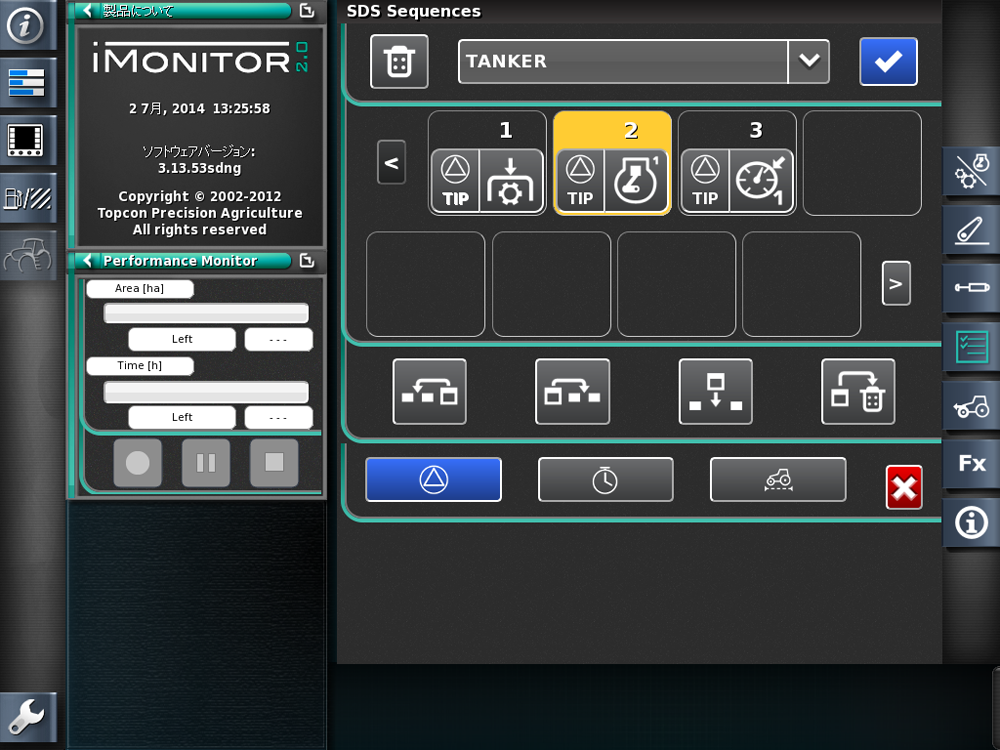
Task: Open the Fx functions button
Action: 971,464
